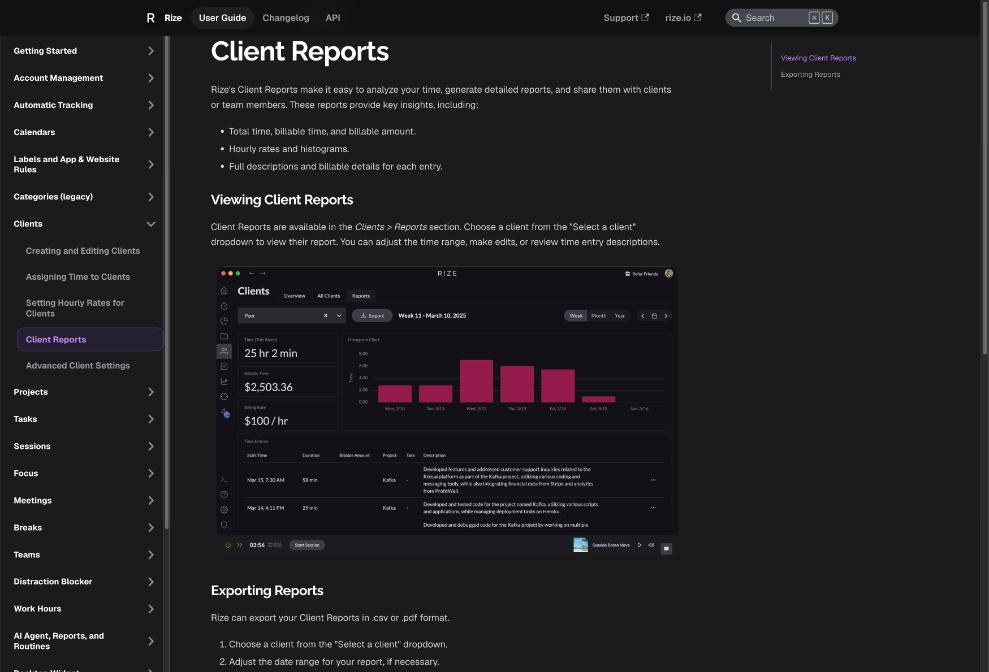Click step 'Choose a client from the Select a client dropdown'
The image size is (989, 672).
click(x=338, y=645)
